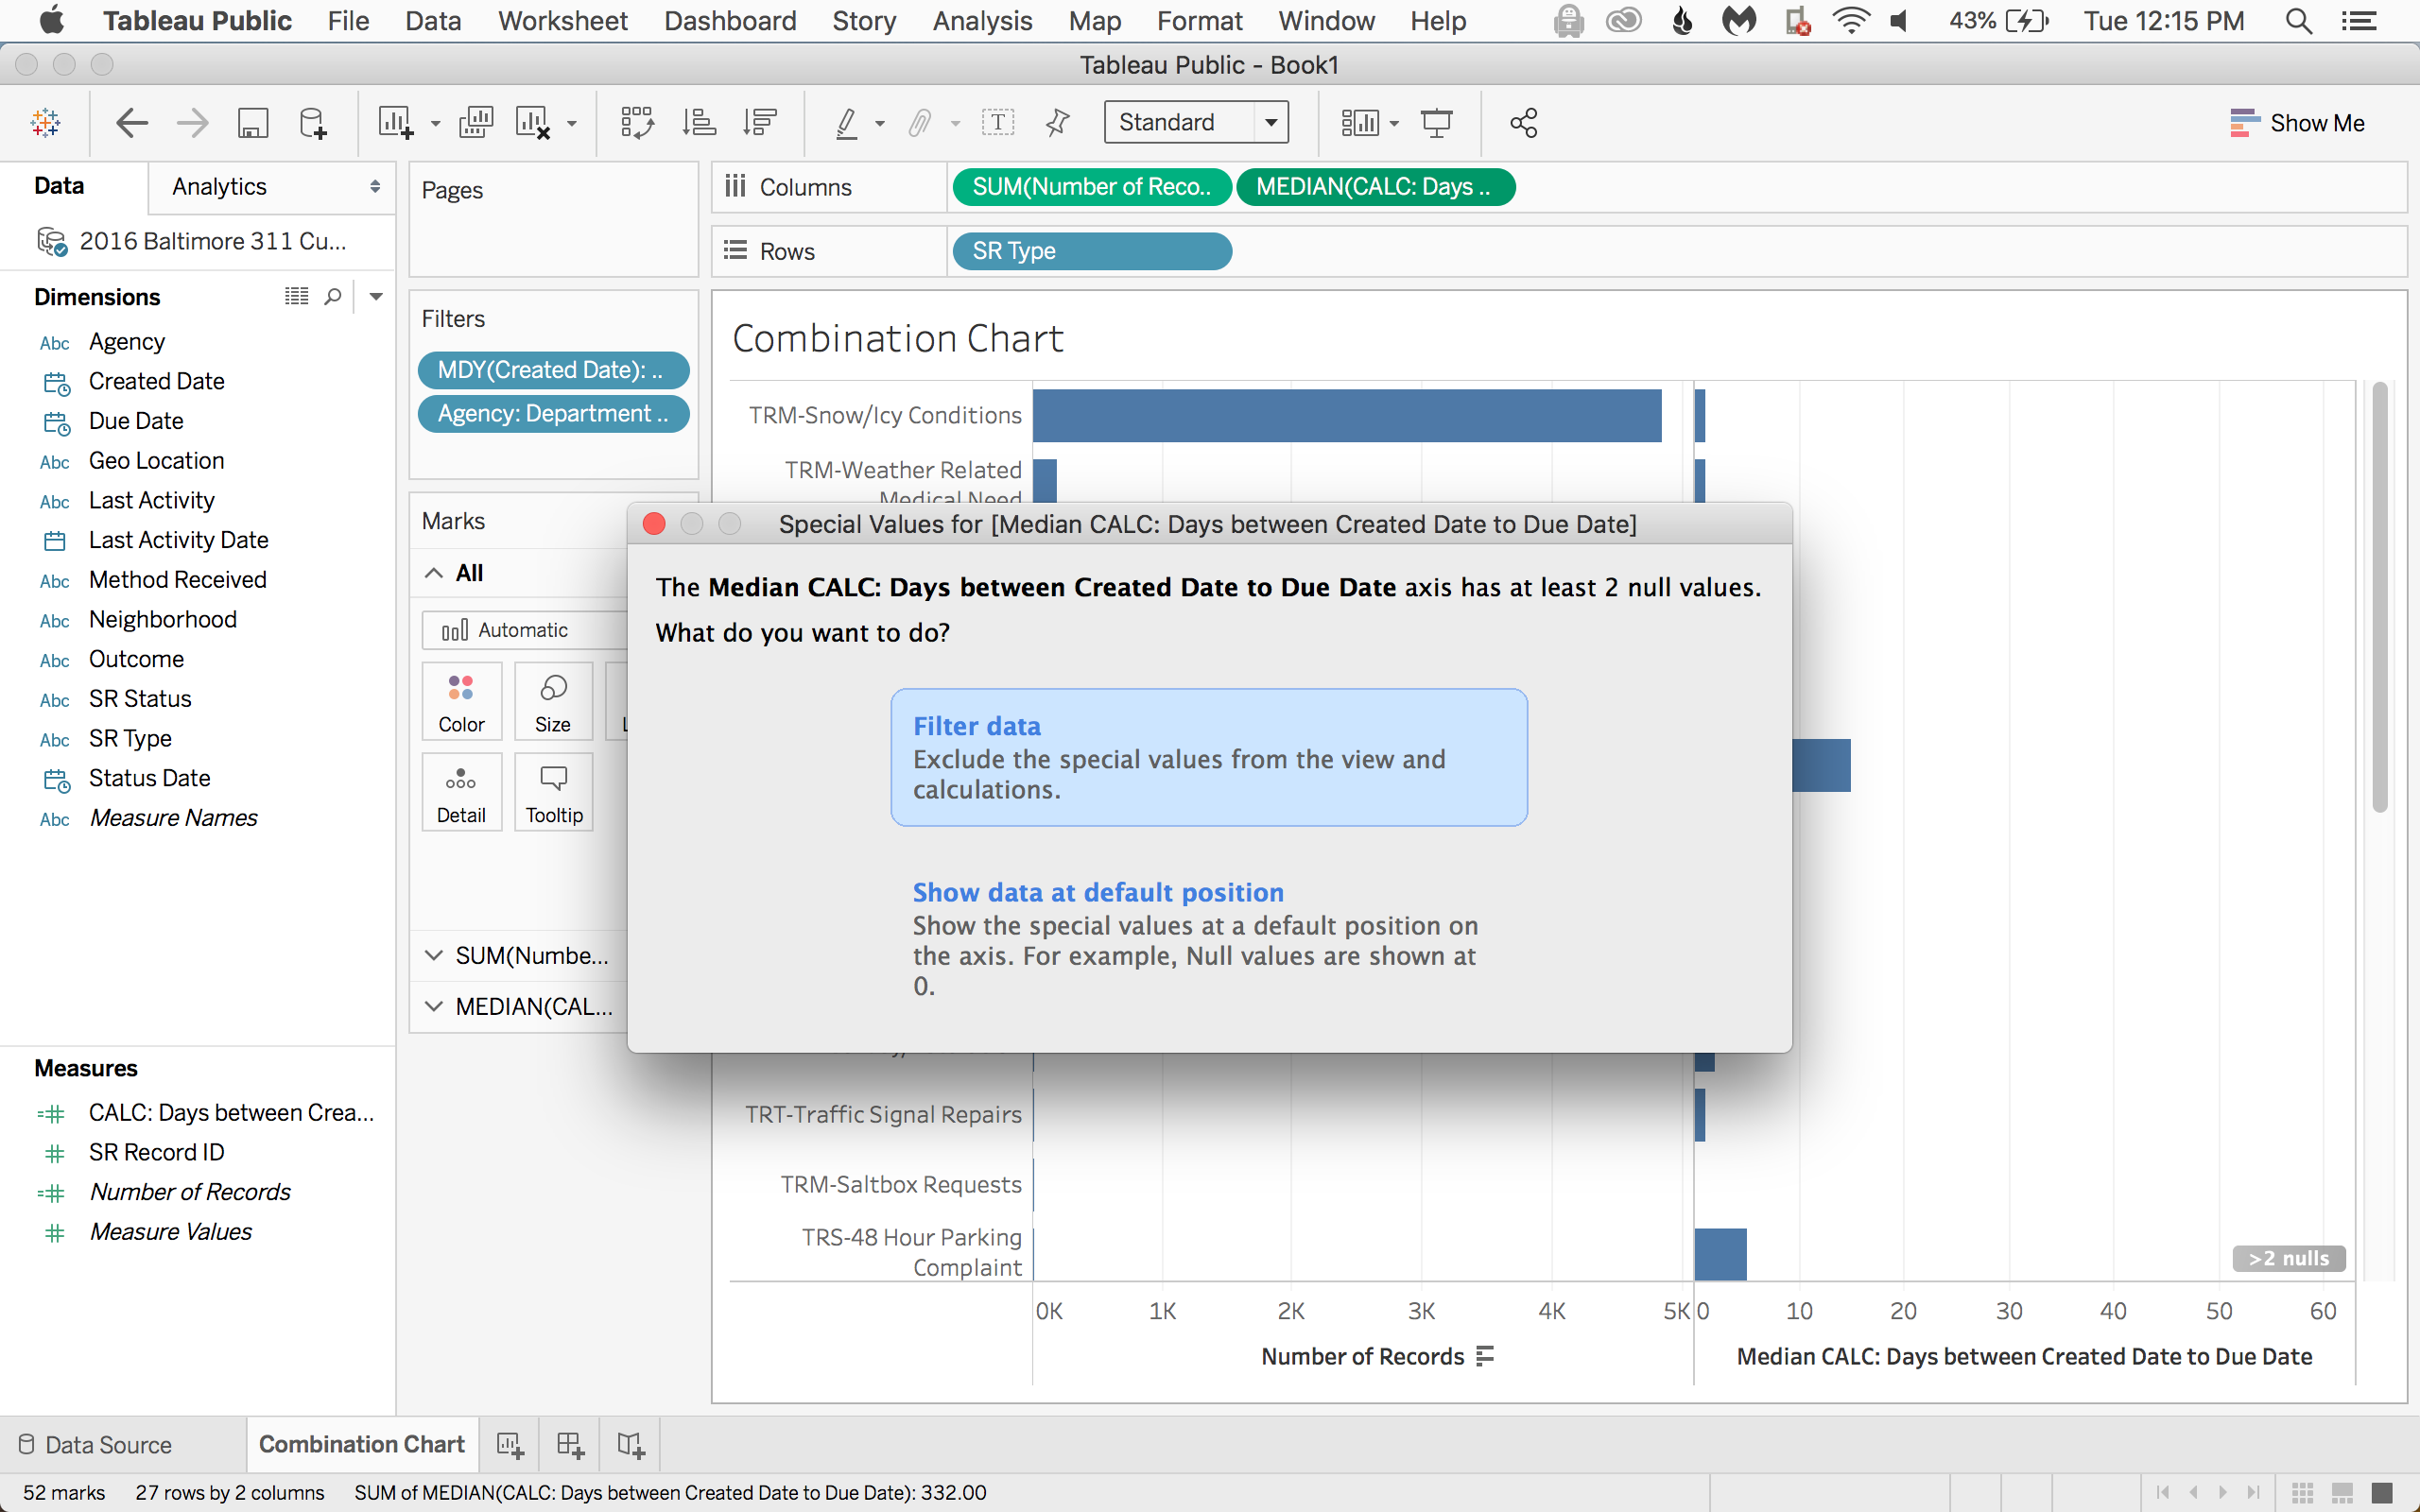The width and height of the screenshot is (2420, 1512).
Task: Click the New Worksheet toolbar icon
Action: pyautogui.click(x=395, y=123)
